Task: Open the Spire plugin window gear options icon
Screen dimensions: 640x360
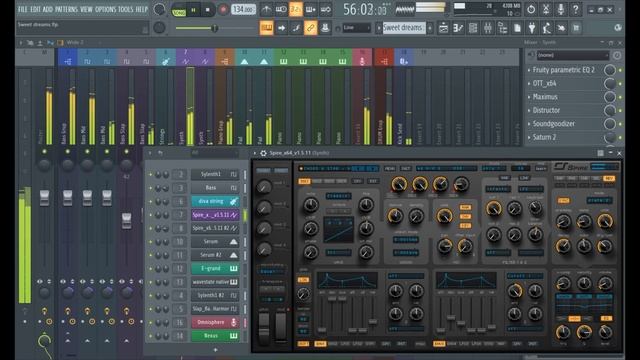Action: (263, 153)
